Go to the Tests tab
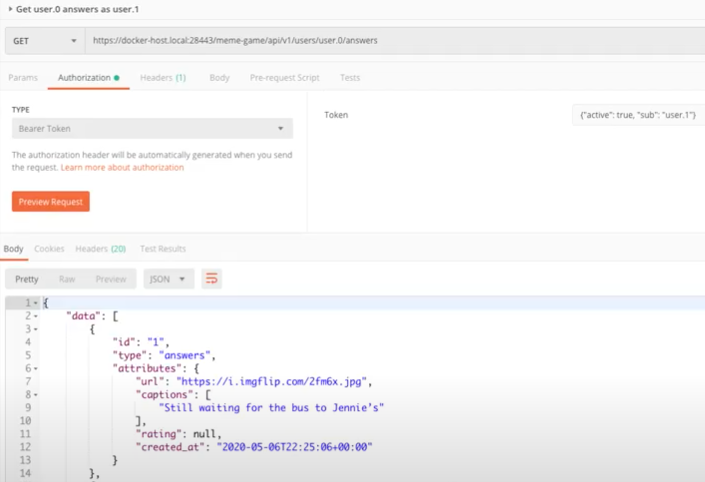This screenshot has height=482, width=705. [350, 77]
